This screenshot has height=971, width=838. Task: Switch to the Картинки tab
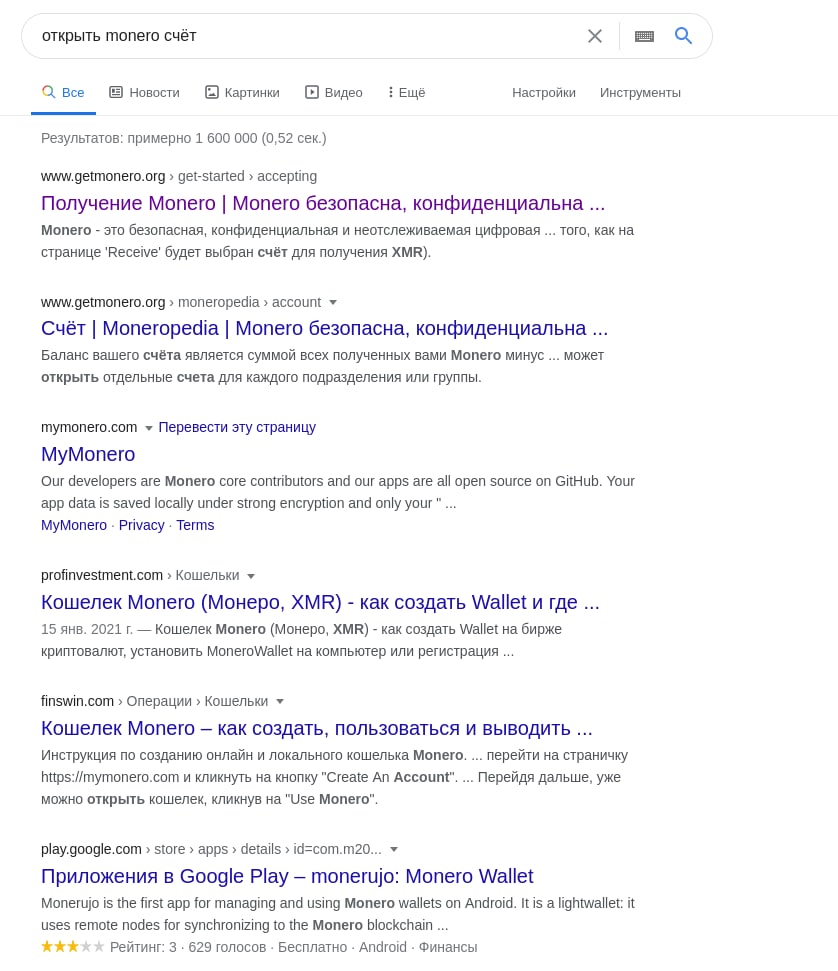click(242, 93)
